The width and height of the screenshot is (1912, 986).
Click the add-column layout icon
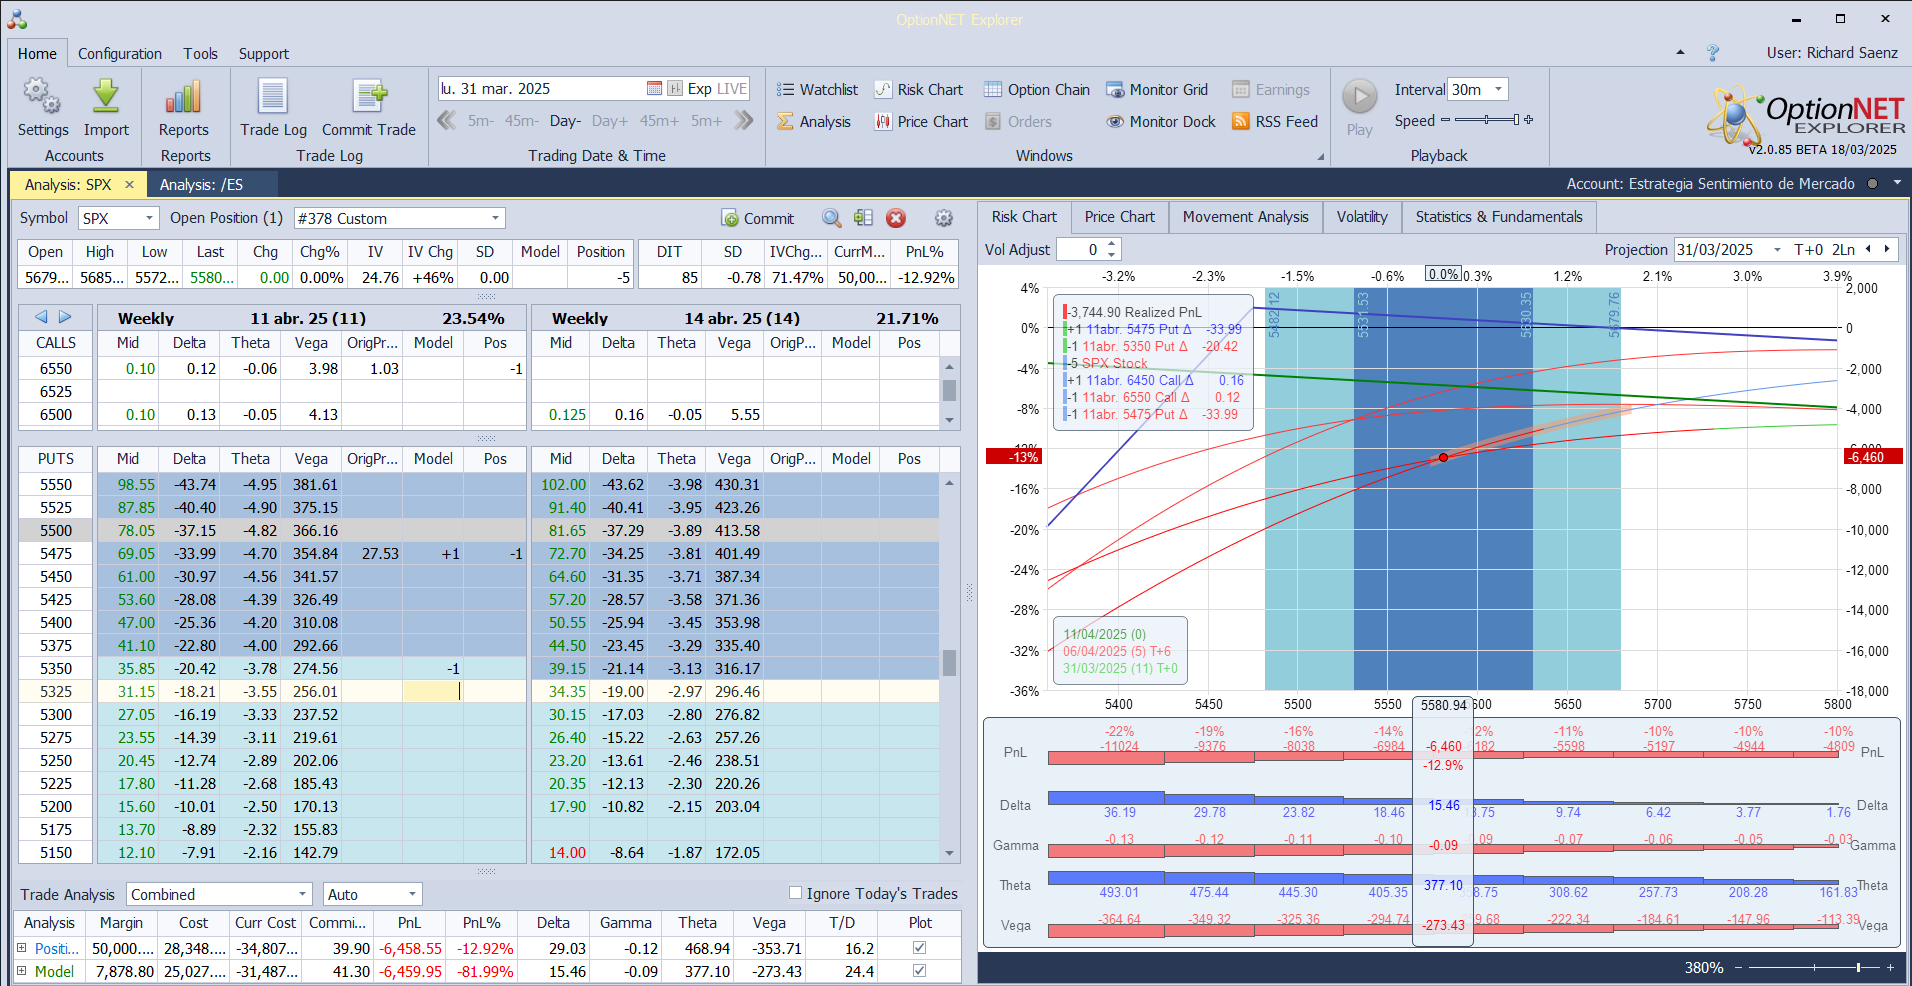tap(864, 218)
